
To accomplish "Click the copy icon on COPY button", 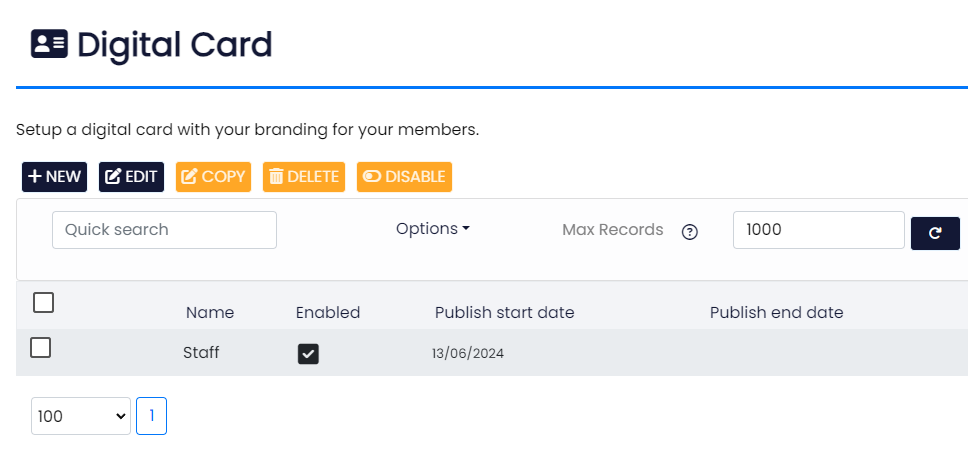I will coord(190,177).
